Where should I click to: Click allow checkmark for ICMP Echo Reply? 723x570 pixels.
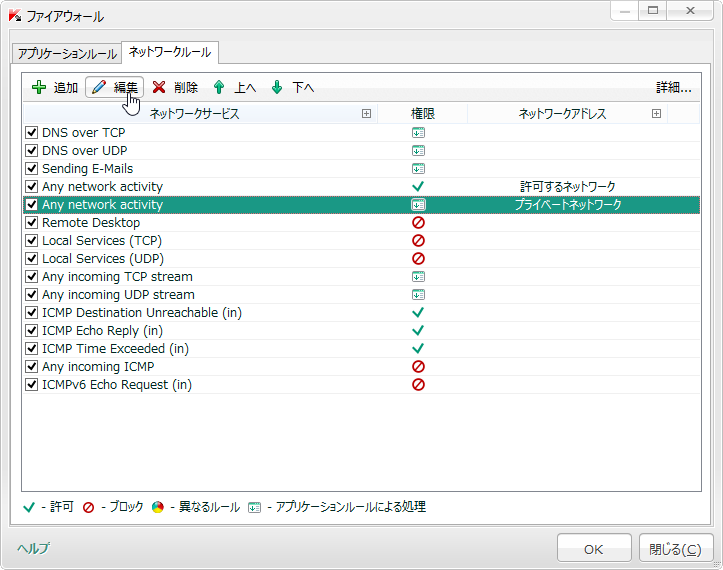tap(418, 331)
